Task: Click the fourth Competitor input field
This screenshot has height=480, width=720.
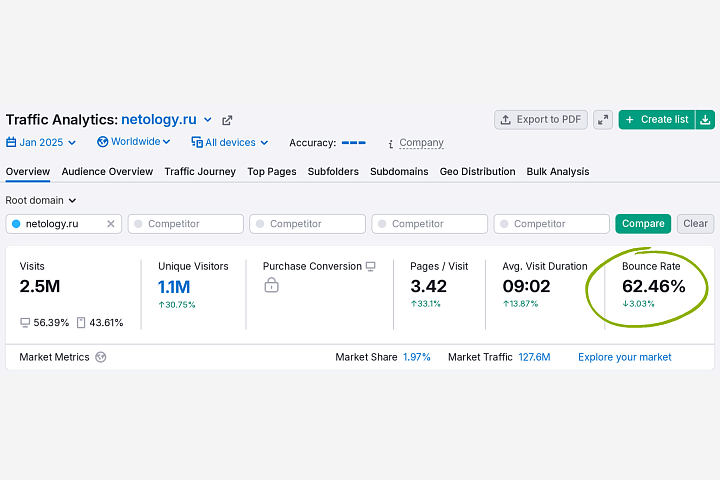Action: pos(551,224)
